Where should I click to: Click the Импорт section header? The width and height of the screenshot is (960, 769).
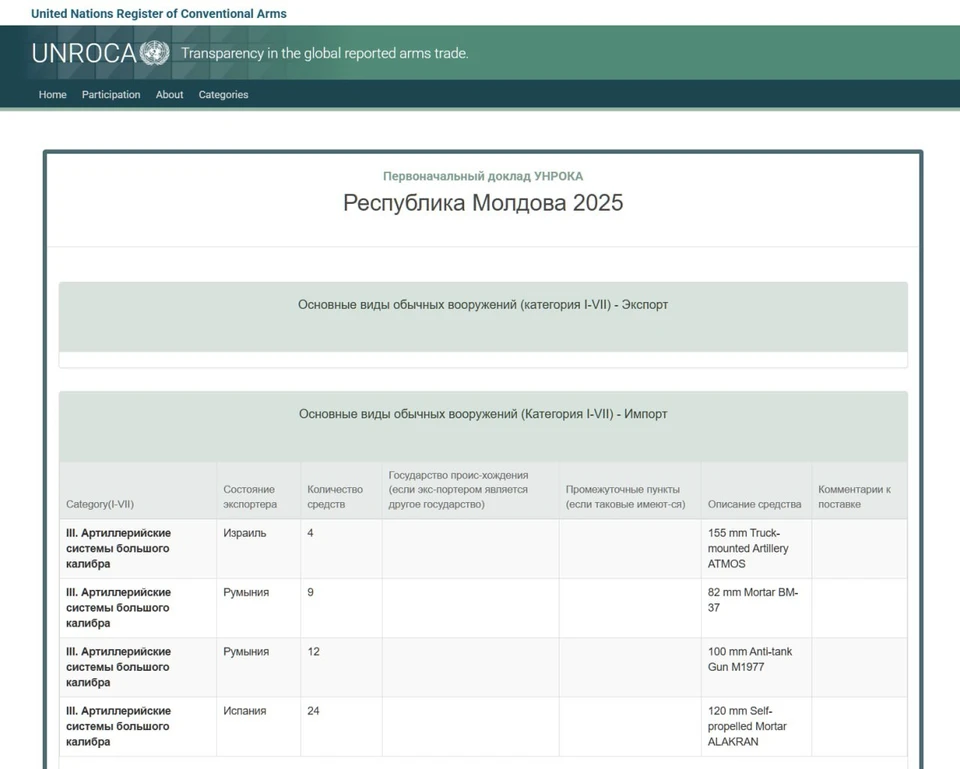(483, 426)
